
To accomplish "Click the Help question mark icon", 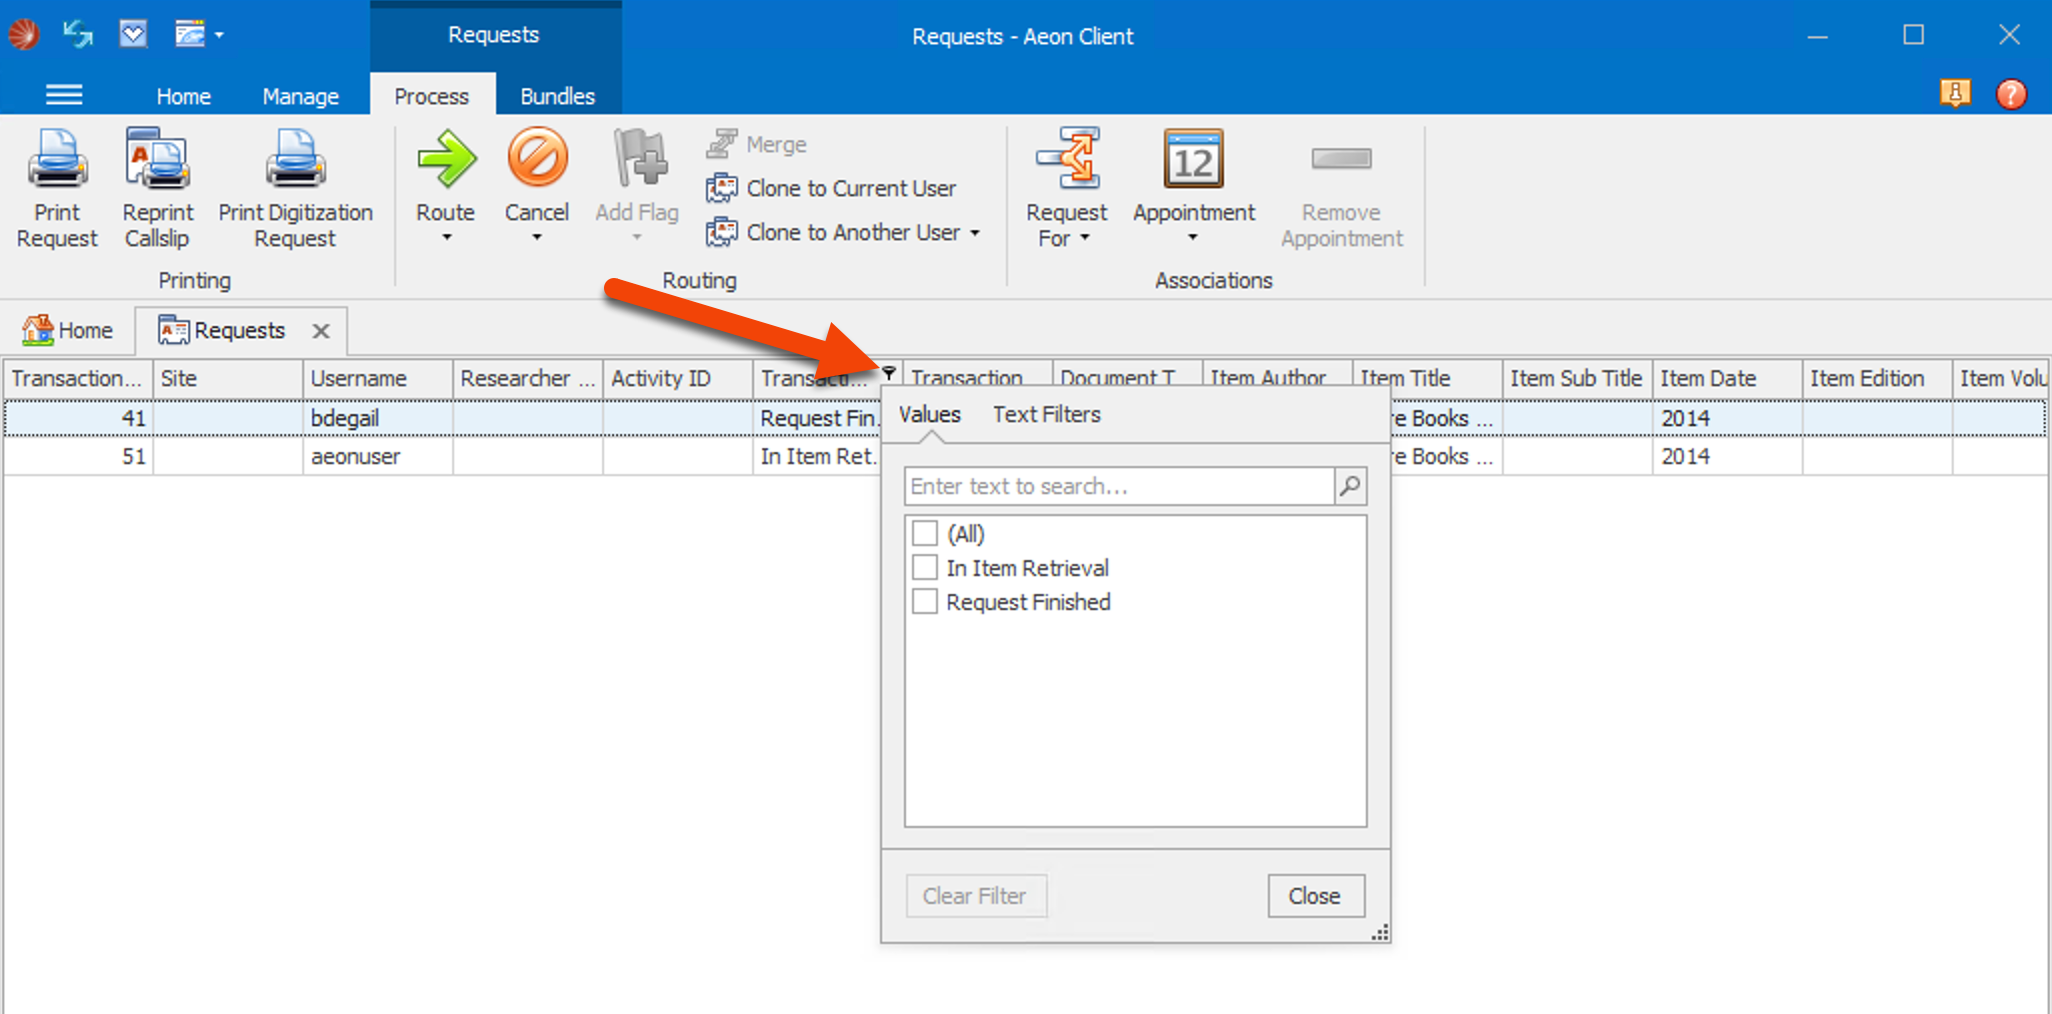I will pyautogui.click(x=2011, y=94).
